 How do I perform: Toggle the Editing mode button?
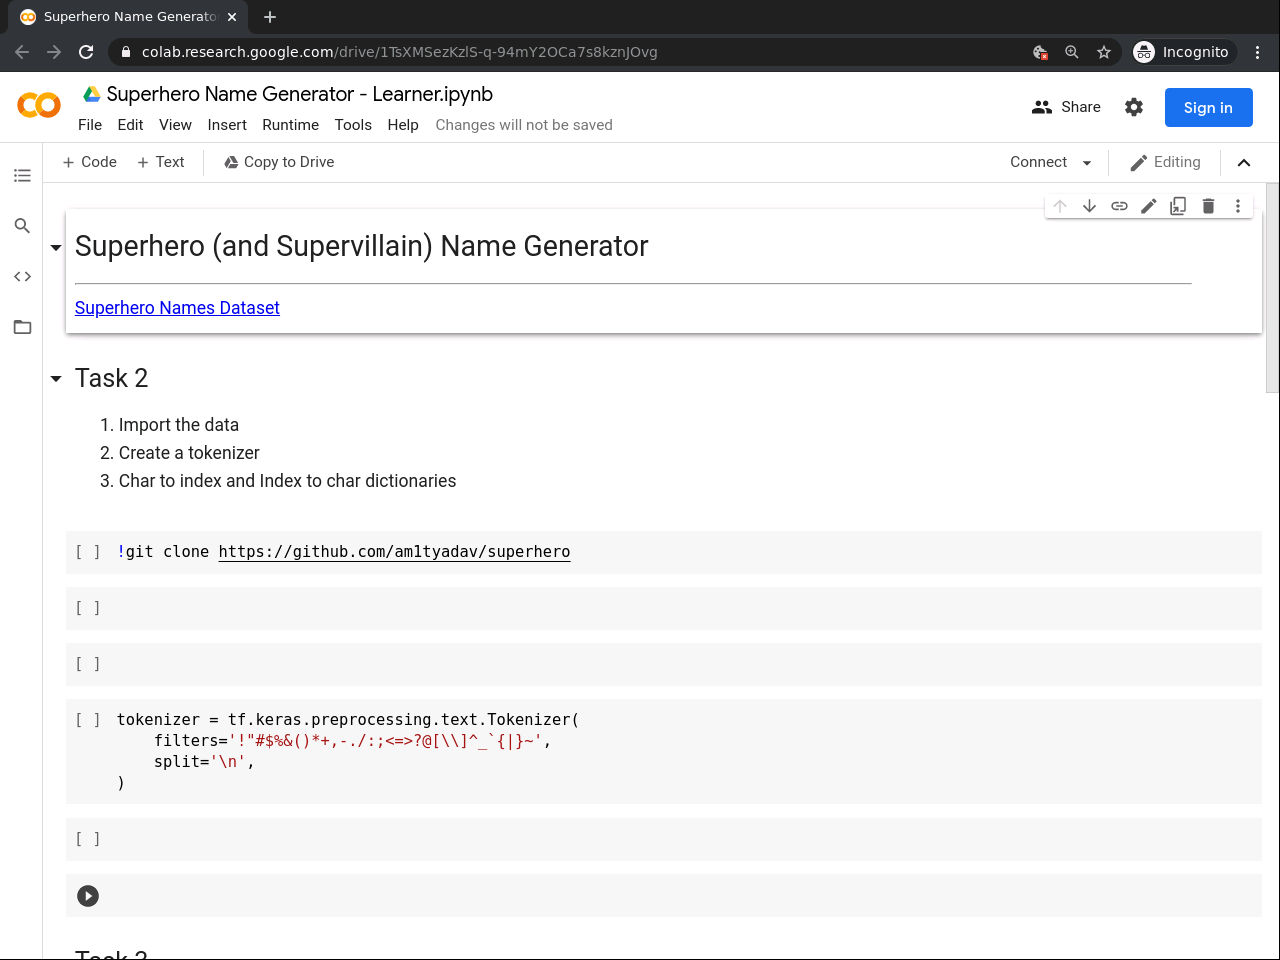click(x=1165, y=162)
